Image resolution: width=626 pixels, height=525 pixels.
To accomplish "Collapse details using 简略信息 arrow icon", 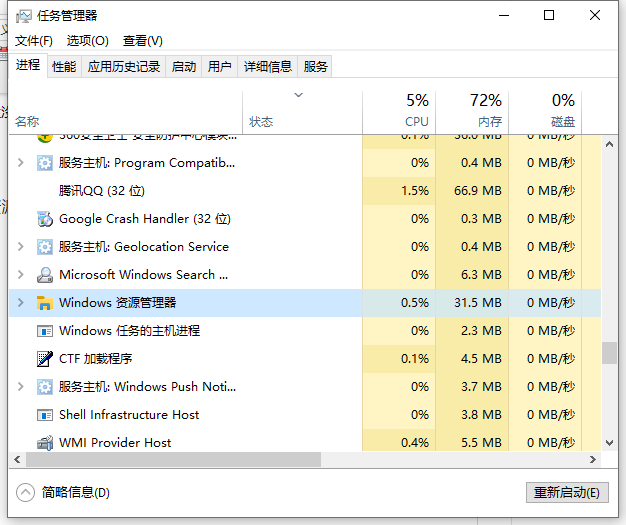I will point(26,492).
